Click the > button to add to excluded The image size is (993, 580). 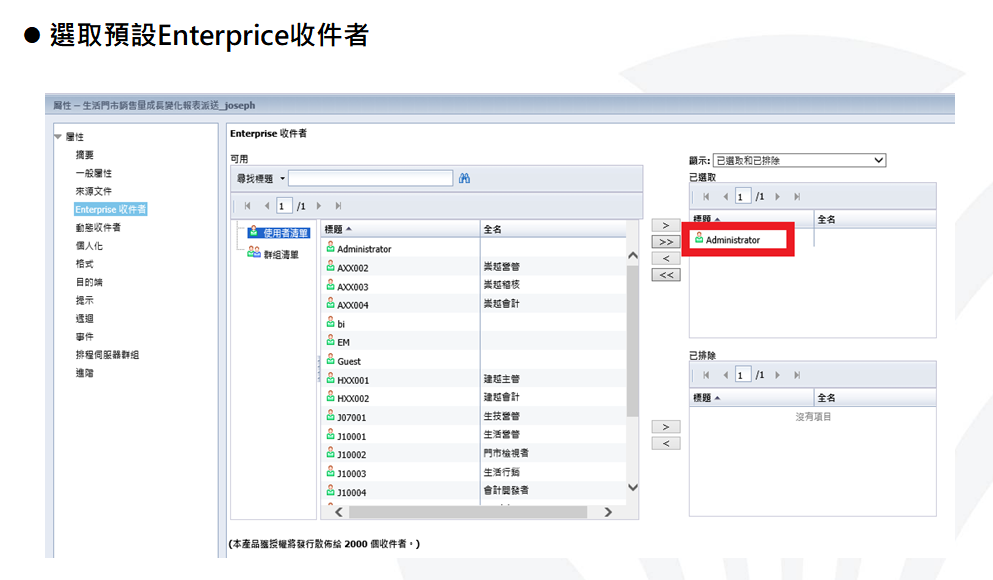pyautogui.click(x=665, y=427)
